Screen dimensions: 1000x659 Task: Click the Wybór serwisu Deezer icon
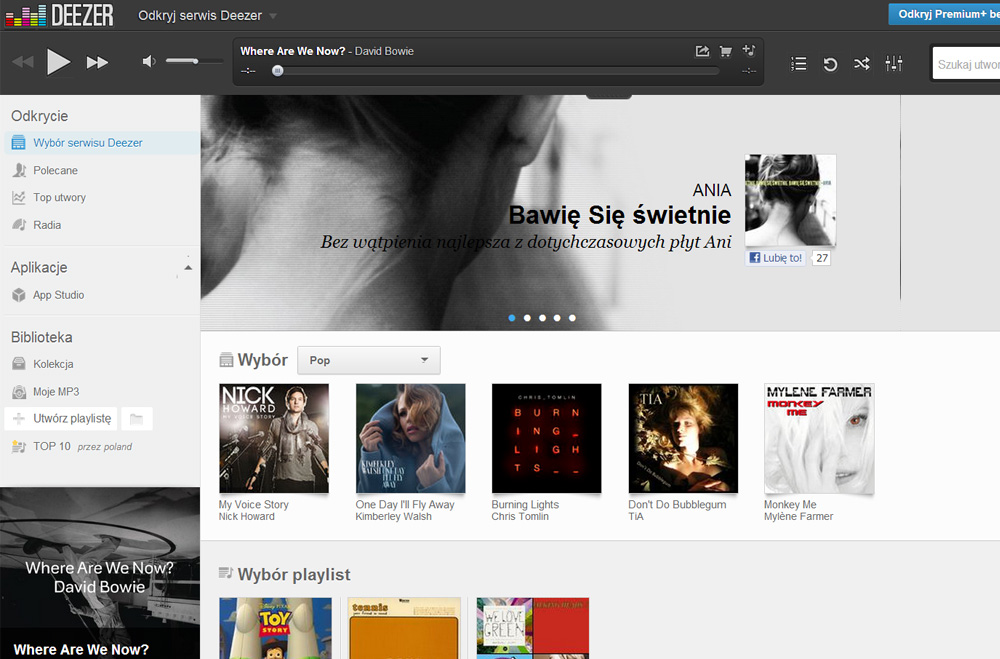(19, 143)
